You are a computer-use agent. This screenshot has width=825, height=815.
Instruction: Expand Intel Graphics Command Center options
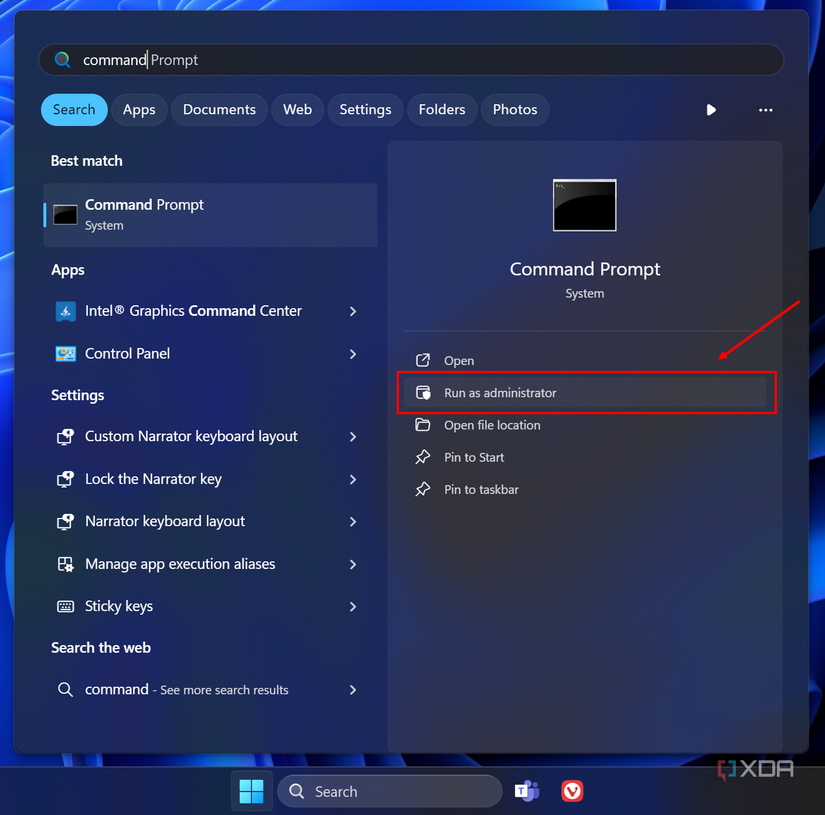pos(352,311)
